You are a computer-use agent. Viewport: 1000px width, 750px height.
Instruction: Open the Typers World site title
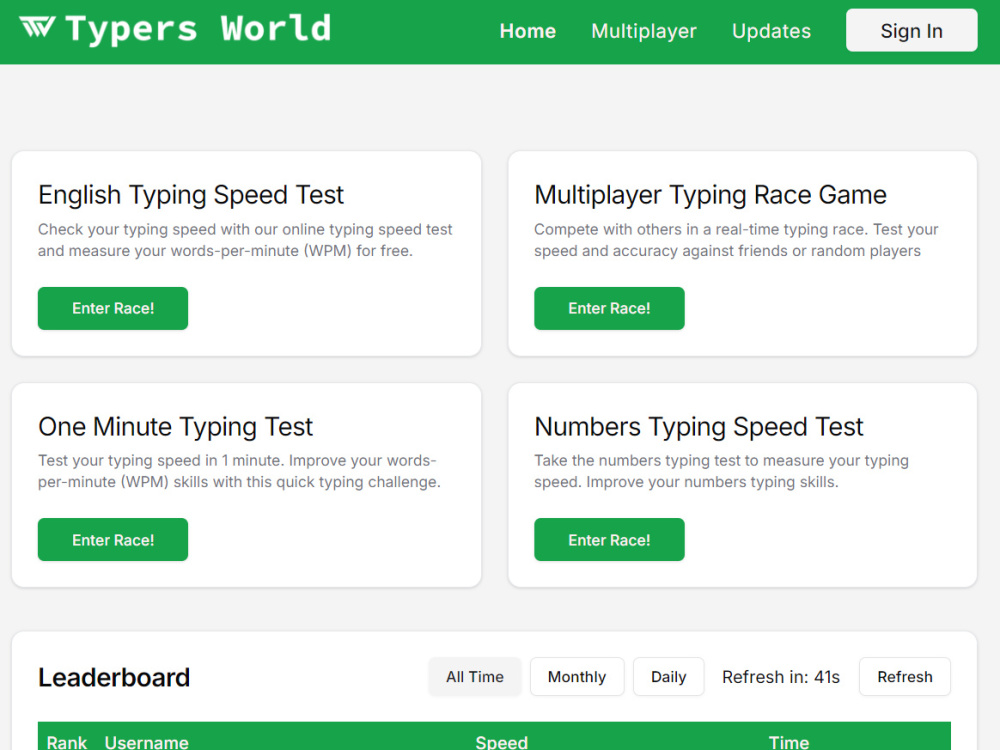tap(198, 29)
